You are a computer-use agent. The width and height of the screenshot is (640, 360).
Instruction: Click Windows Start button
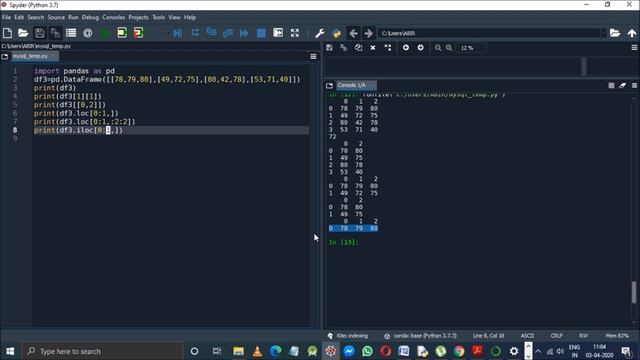[10, 351]
